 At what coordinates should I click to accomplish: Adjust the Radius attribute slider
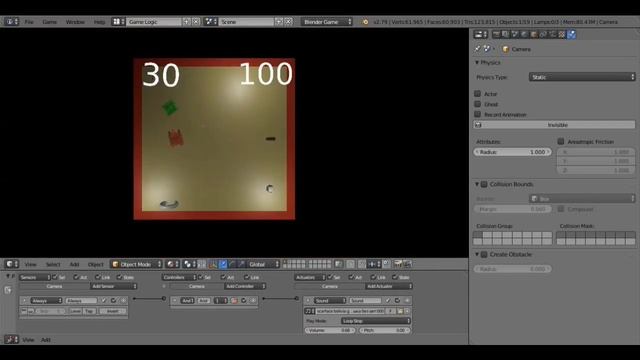coord(513,152)
